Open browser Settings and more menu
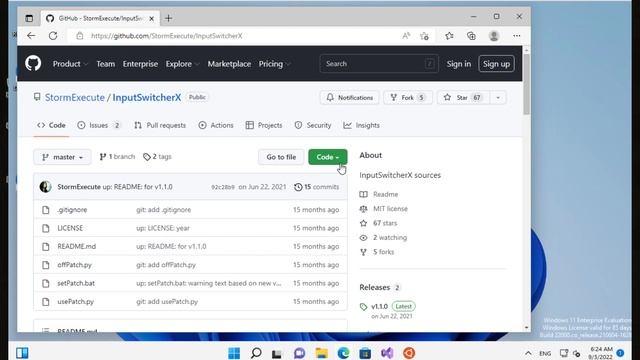This screenshot has width=640, height=360. click(517, 36)
